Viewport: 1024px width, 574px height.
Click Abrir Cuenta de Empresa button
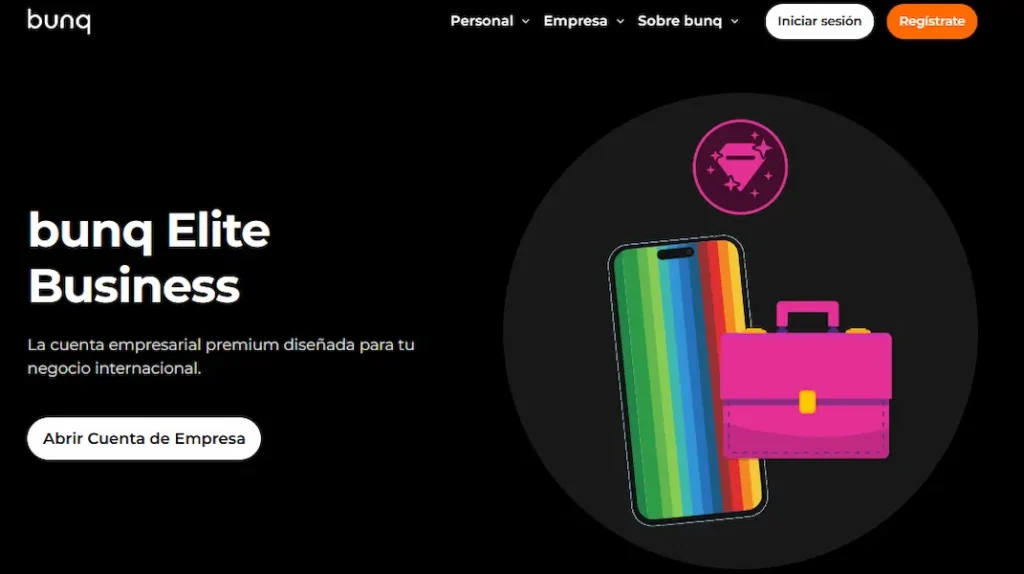[144, 438]
